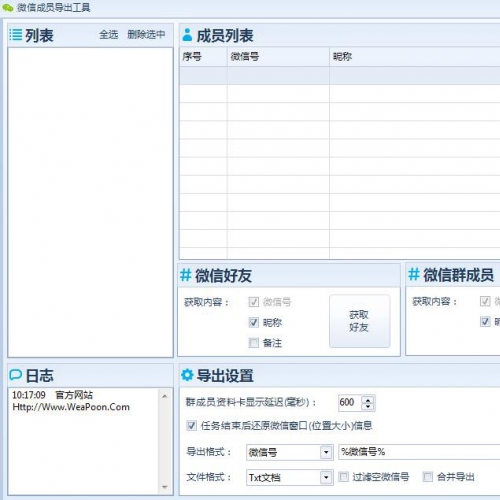
Task: Enable the 备注 checkbox
Action: [x=254, y=343]
